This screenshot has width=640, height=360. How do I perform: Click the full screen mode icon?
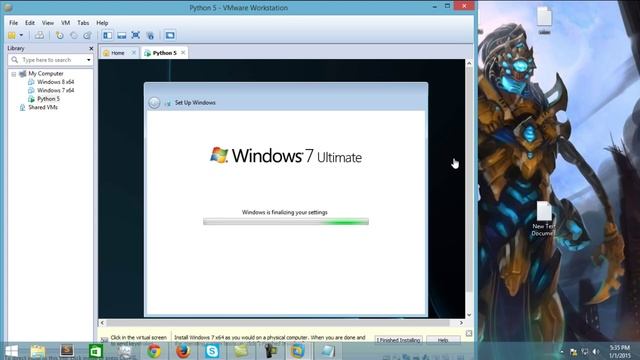(x=136, y=36)
